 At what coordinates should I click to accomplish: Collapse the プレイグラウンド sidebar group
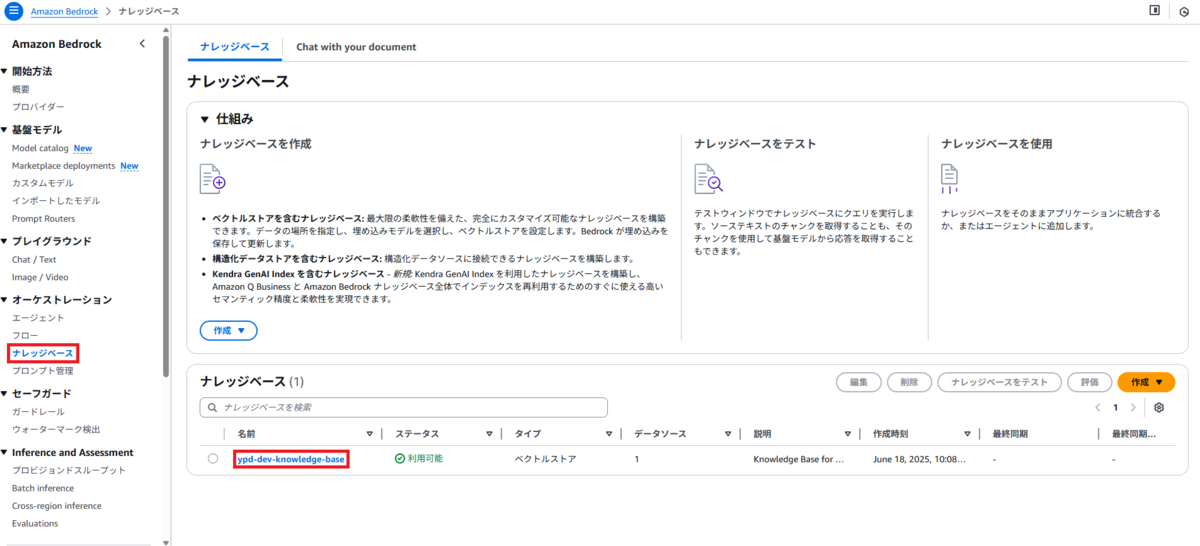pos(5,241)
